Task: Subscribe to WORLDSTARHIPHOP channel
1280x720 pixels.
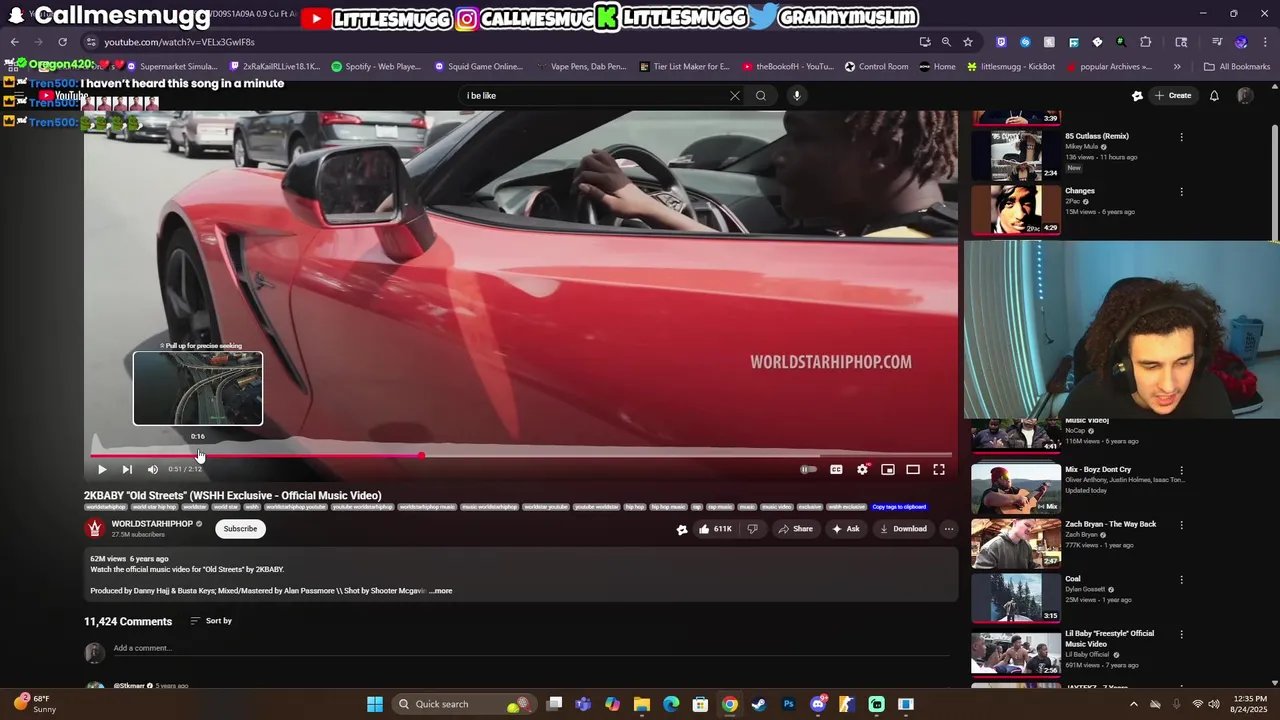Action: click(x=240, y=528)
